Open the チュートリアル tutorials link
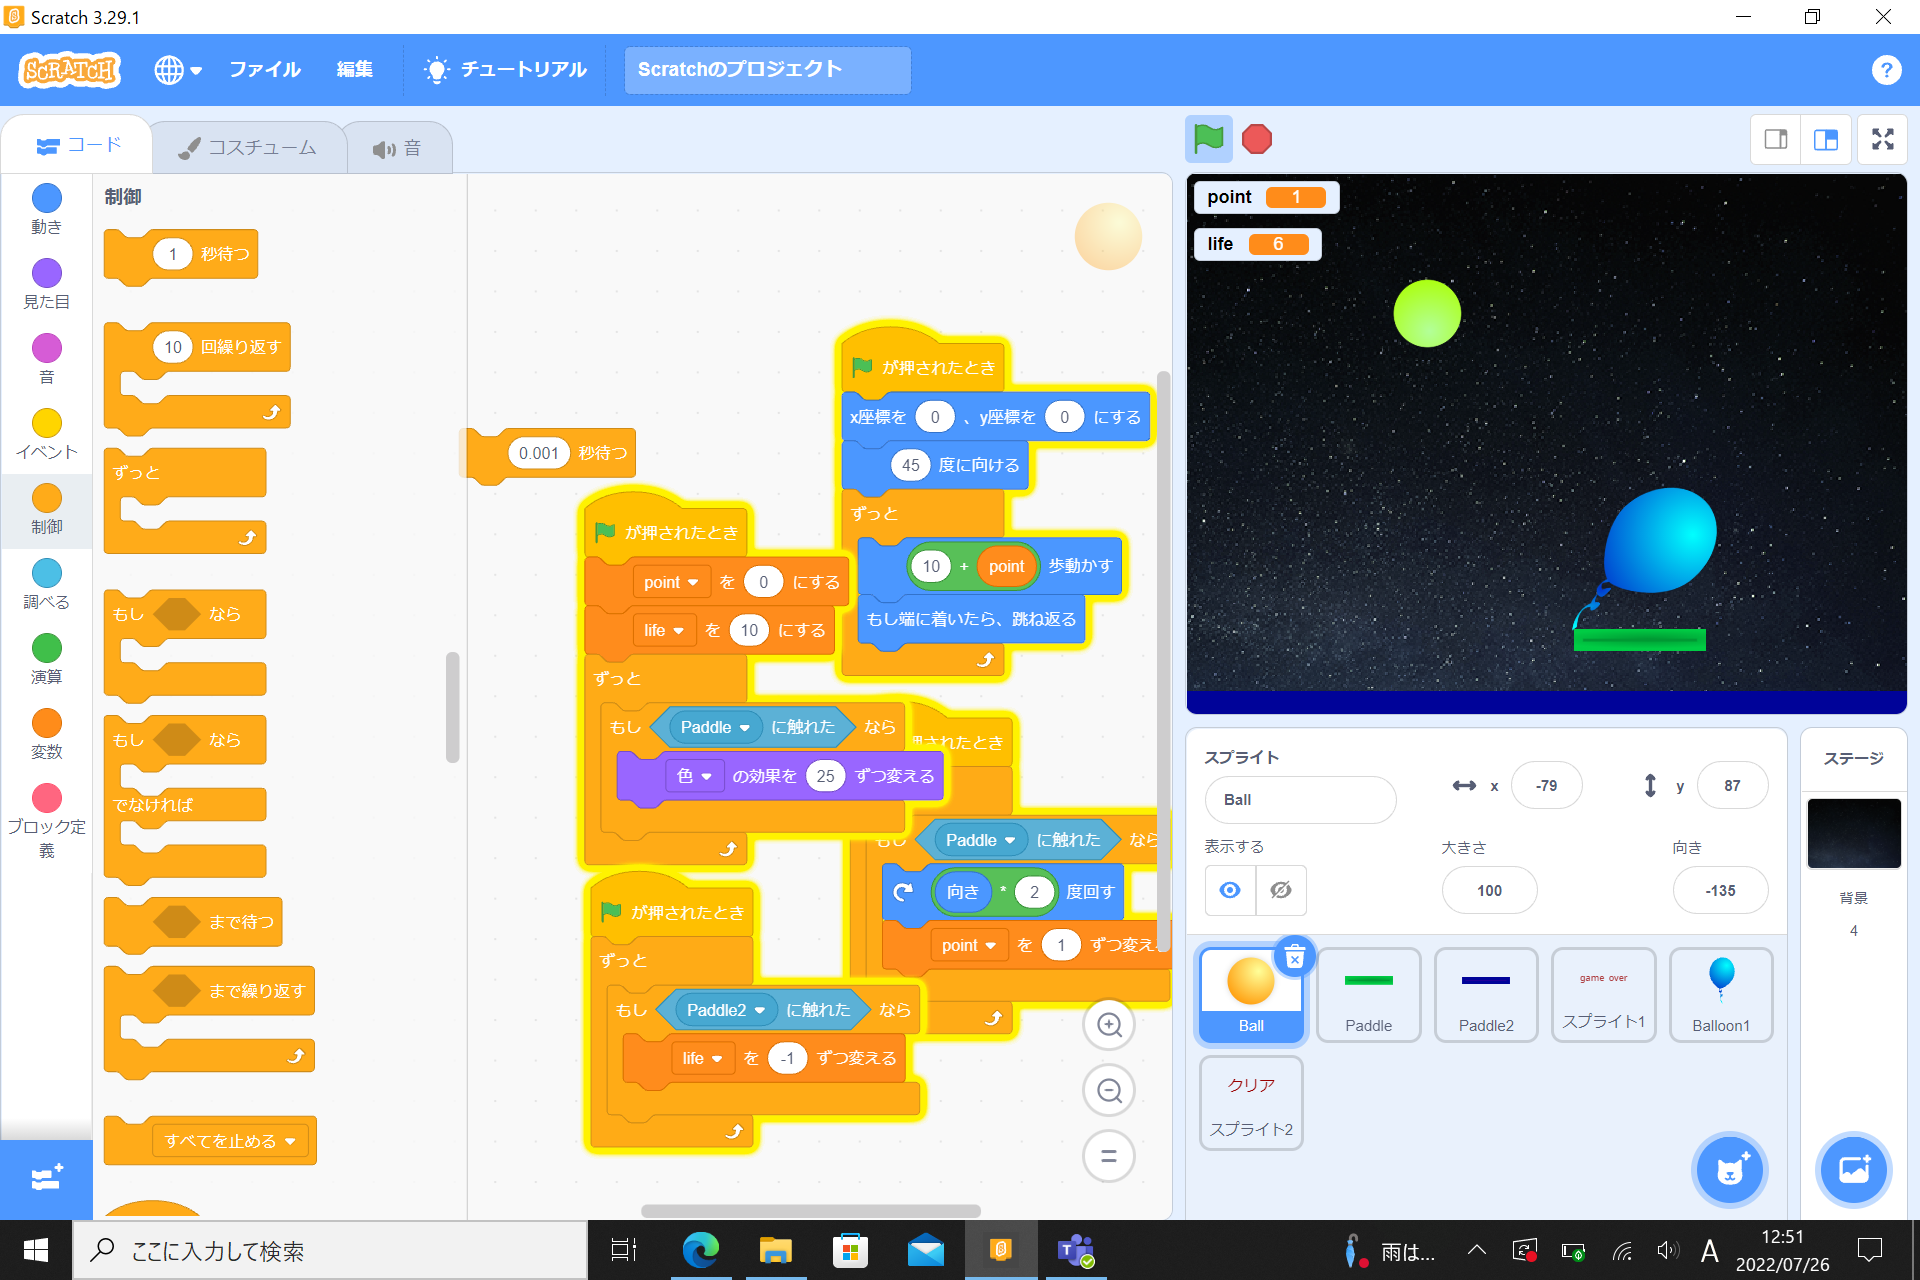The image size is (1920, 1280). (x=505, y=70)
